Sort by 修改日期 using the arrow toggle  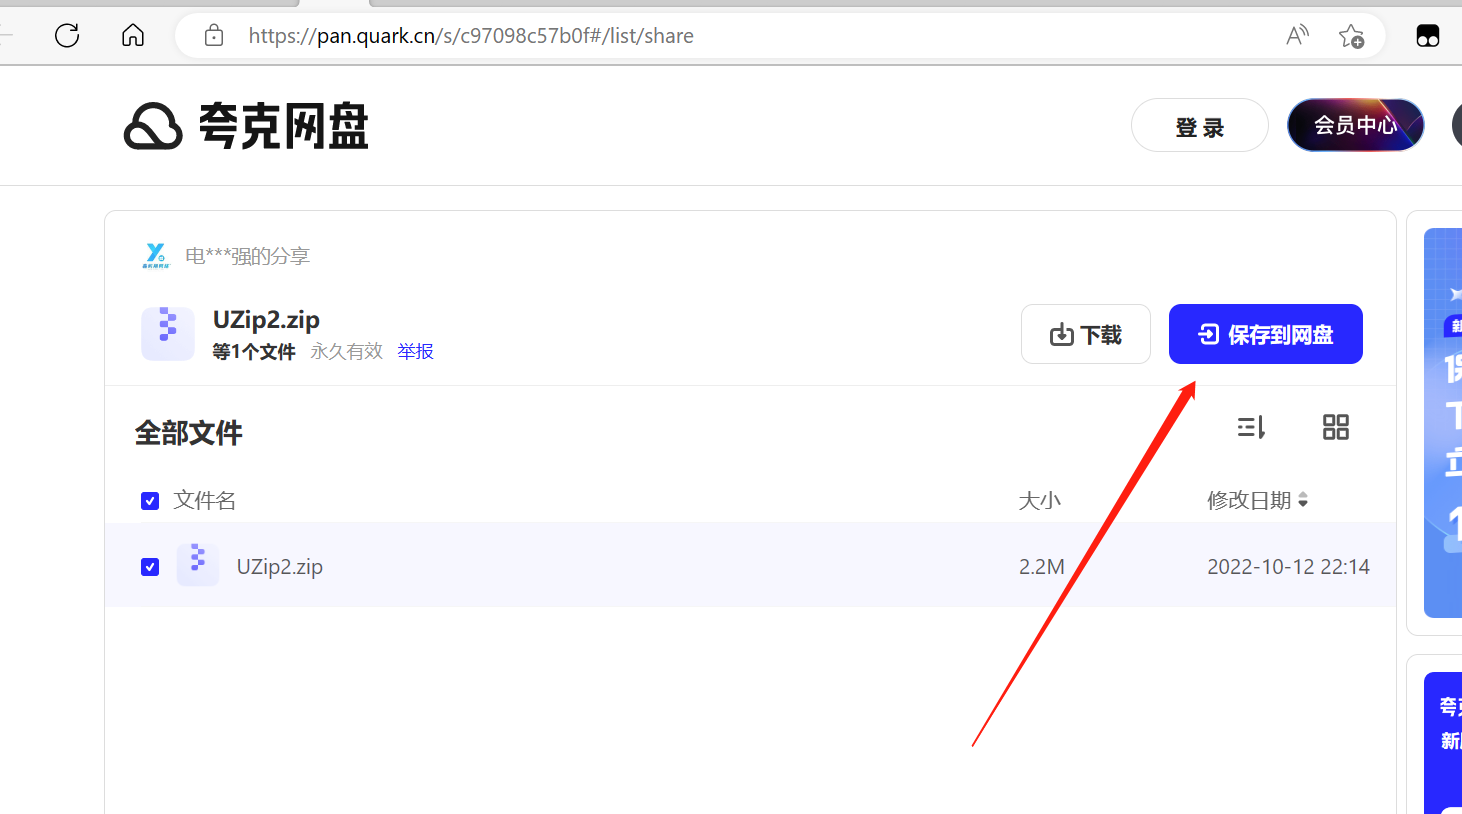pos(1303,500)
